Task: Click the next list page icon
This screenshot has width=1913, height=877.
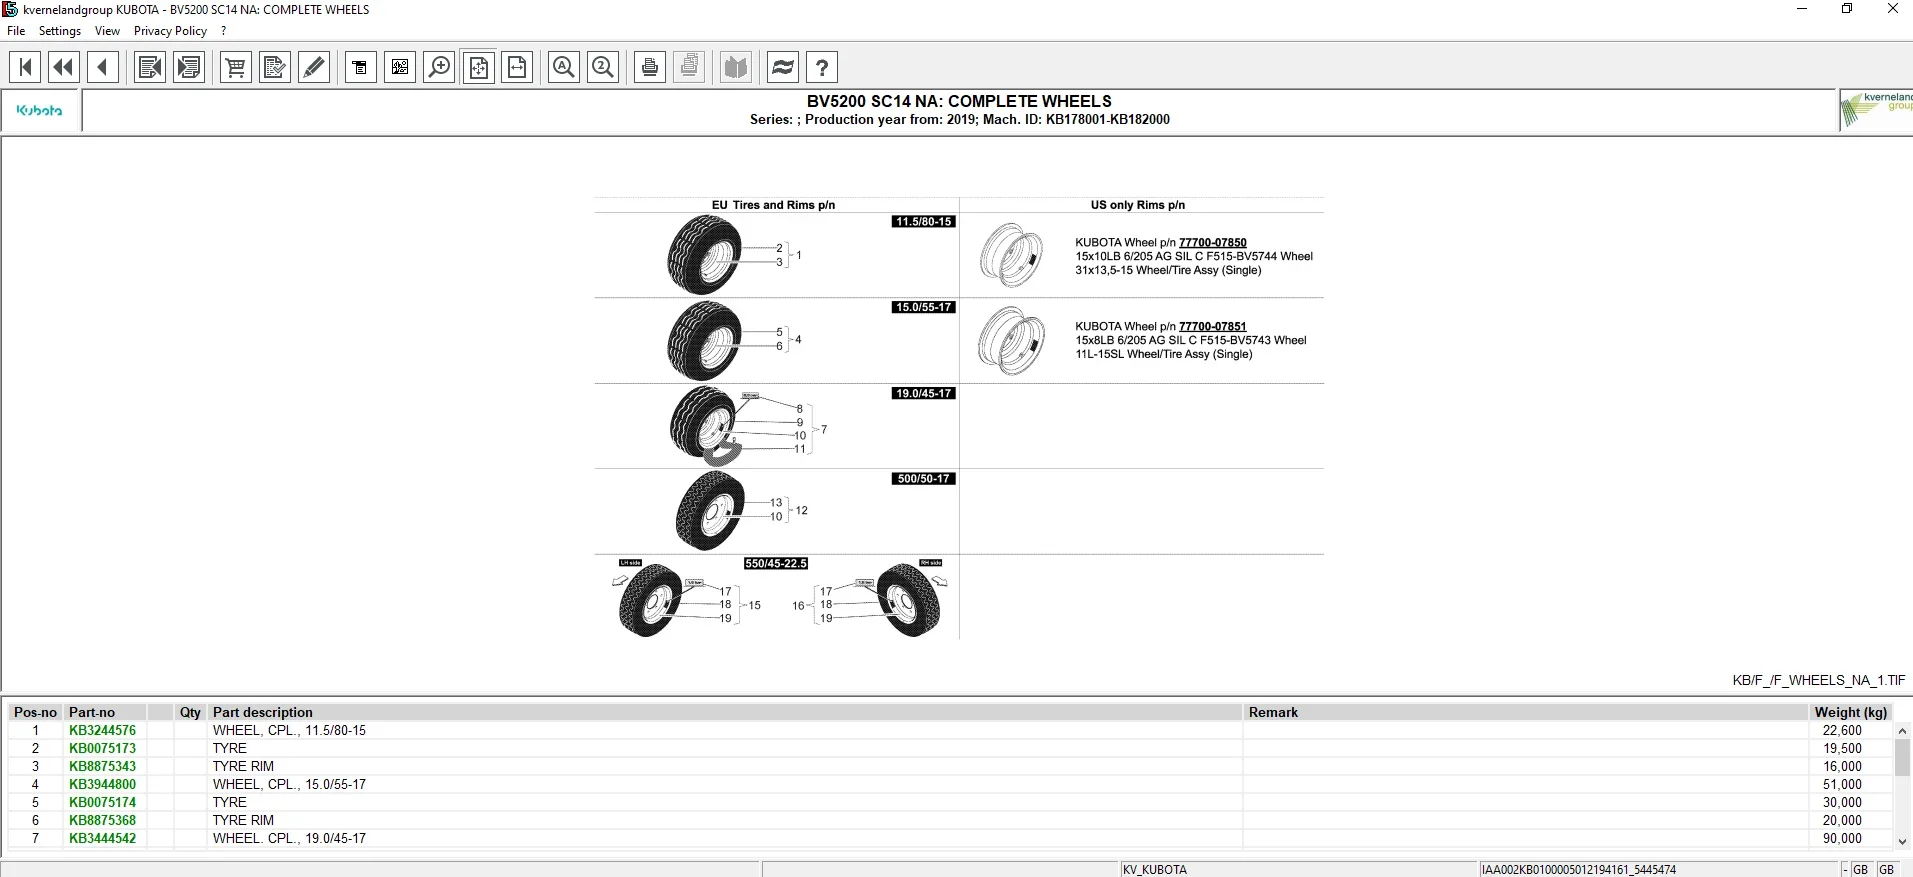Action: (x=189, y=67)
